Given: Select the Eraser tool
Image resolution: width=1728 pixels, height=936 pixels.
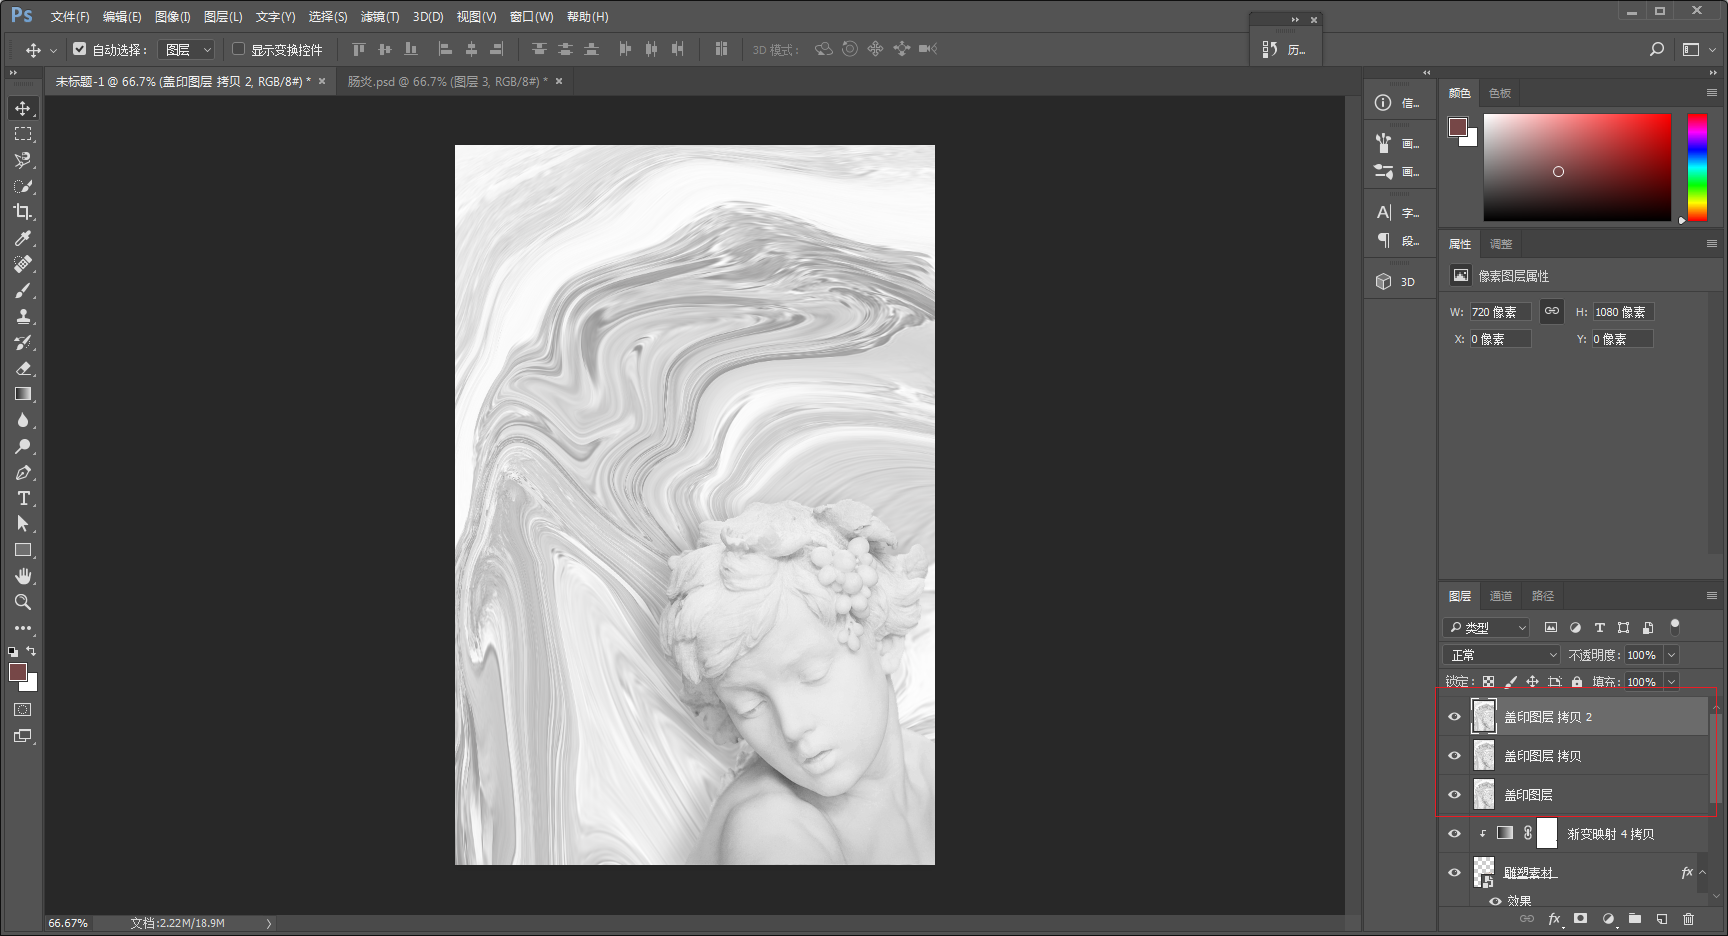Looking at the screenshot, I should click(x=23, y=368).
